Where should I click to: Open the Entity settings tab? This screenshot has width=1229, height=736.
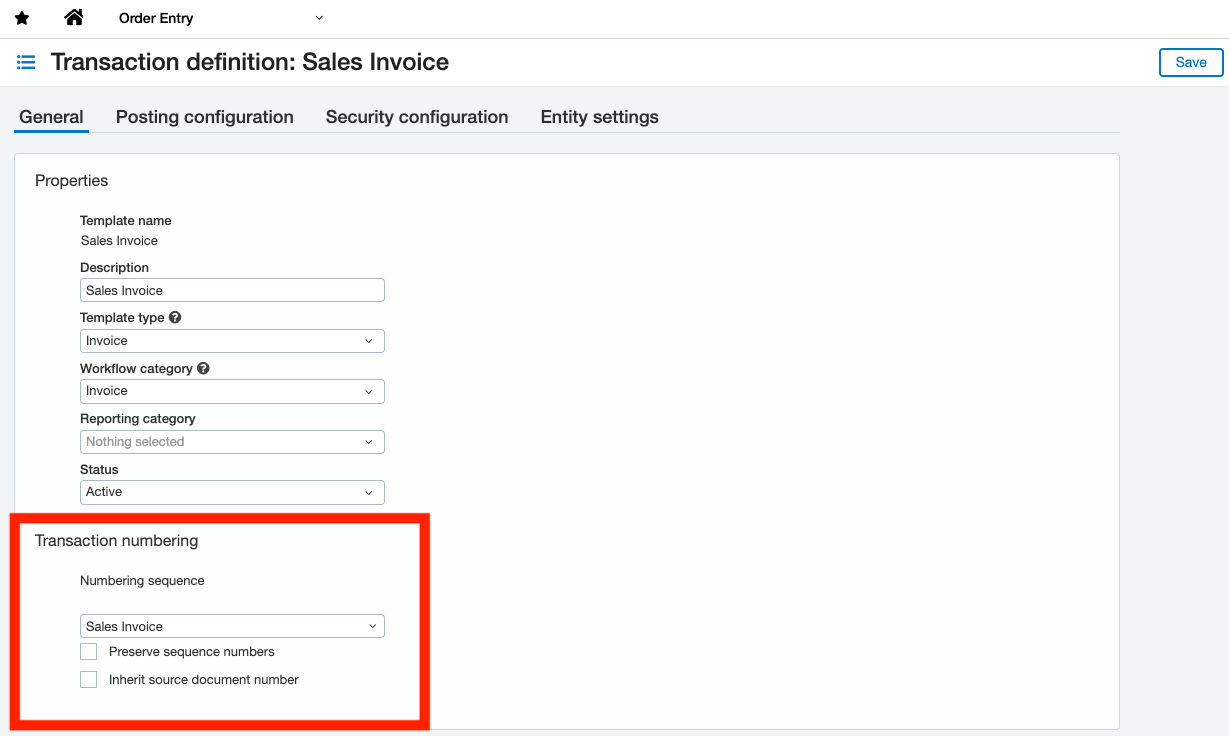(x=599, y=117)
